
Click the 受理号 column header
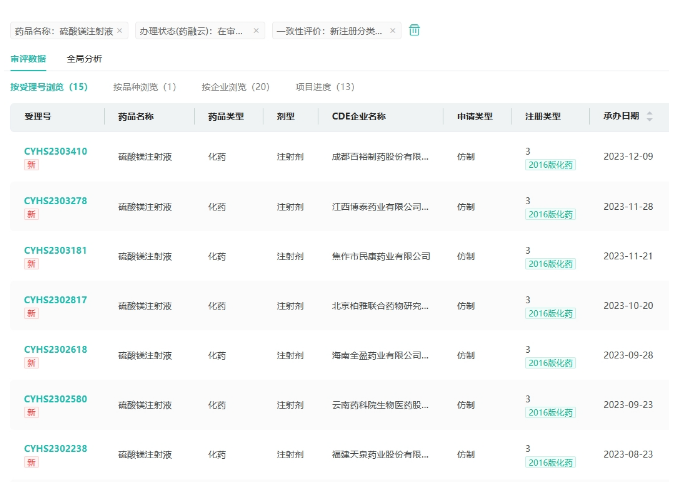click(38, 116)
